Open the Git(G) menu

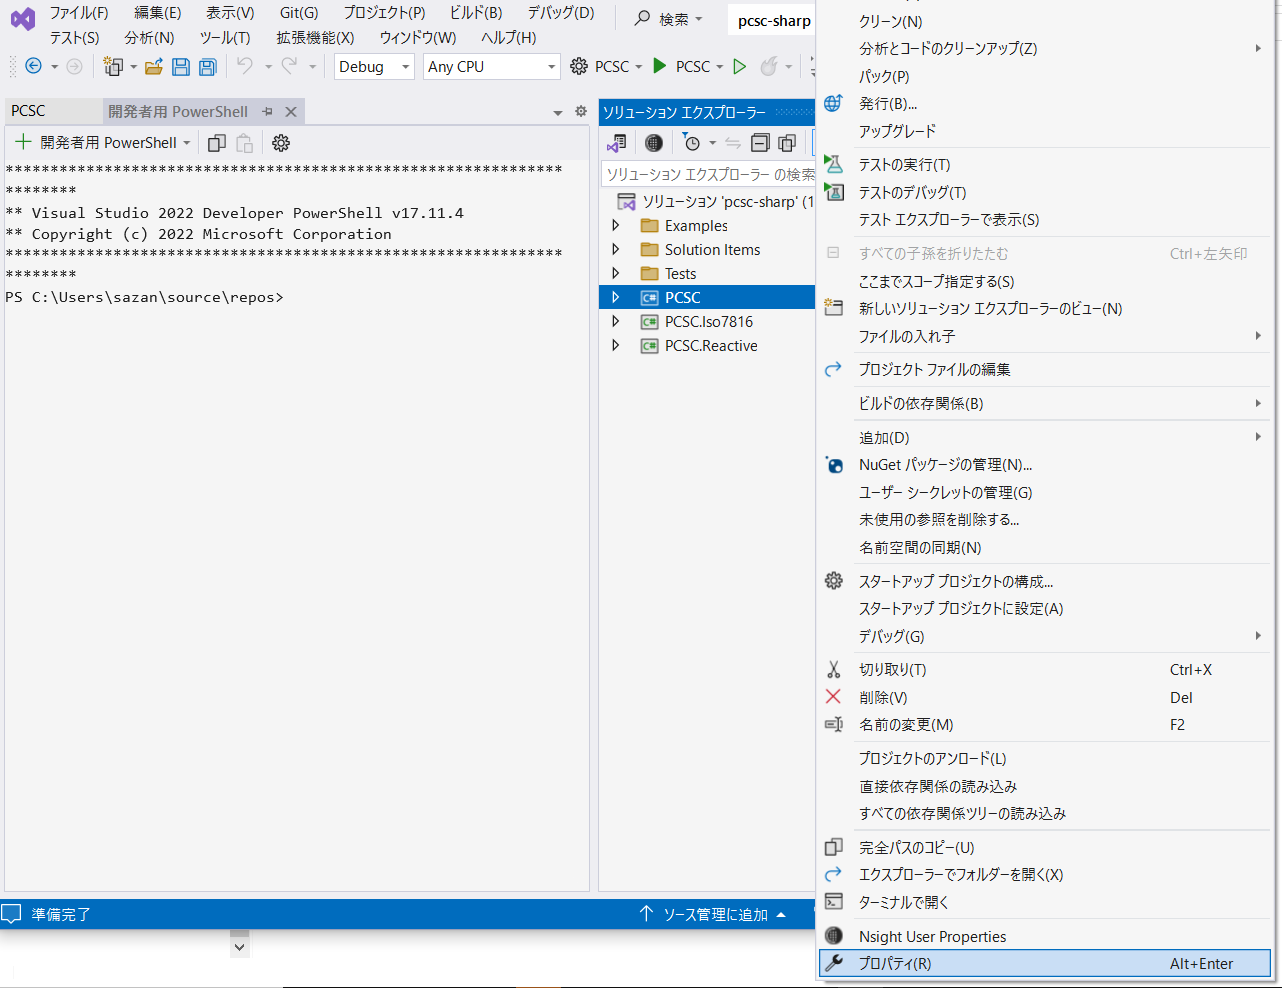point(299,13)
